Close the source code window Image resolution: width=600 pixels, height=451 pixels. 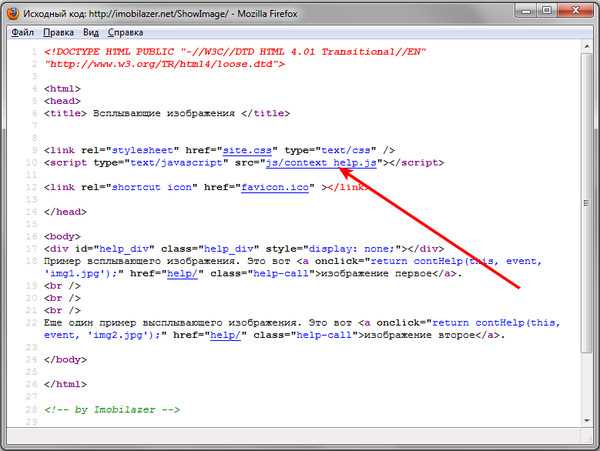click(x=576, y=11)
